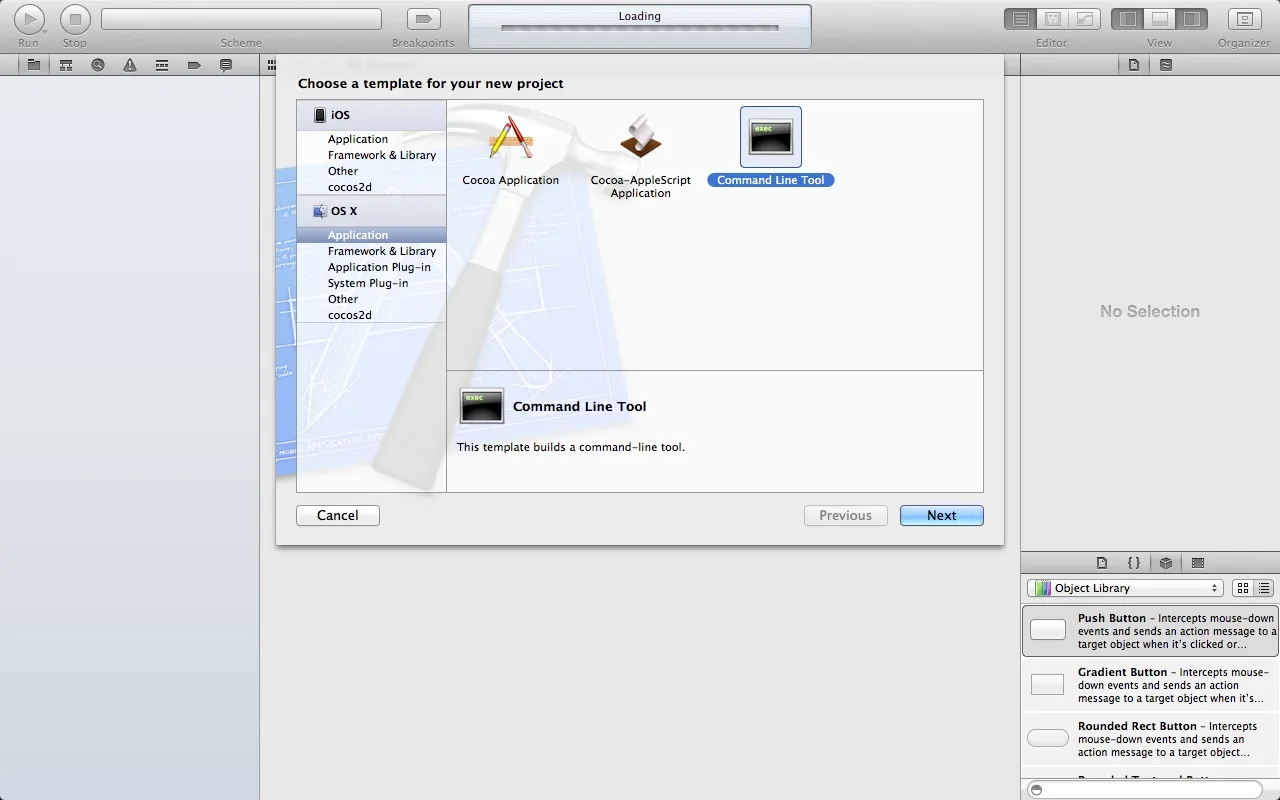Cancel the new project dialog
1280x800 pixels.
click(x=337, y=515)
